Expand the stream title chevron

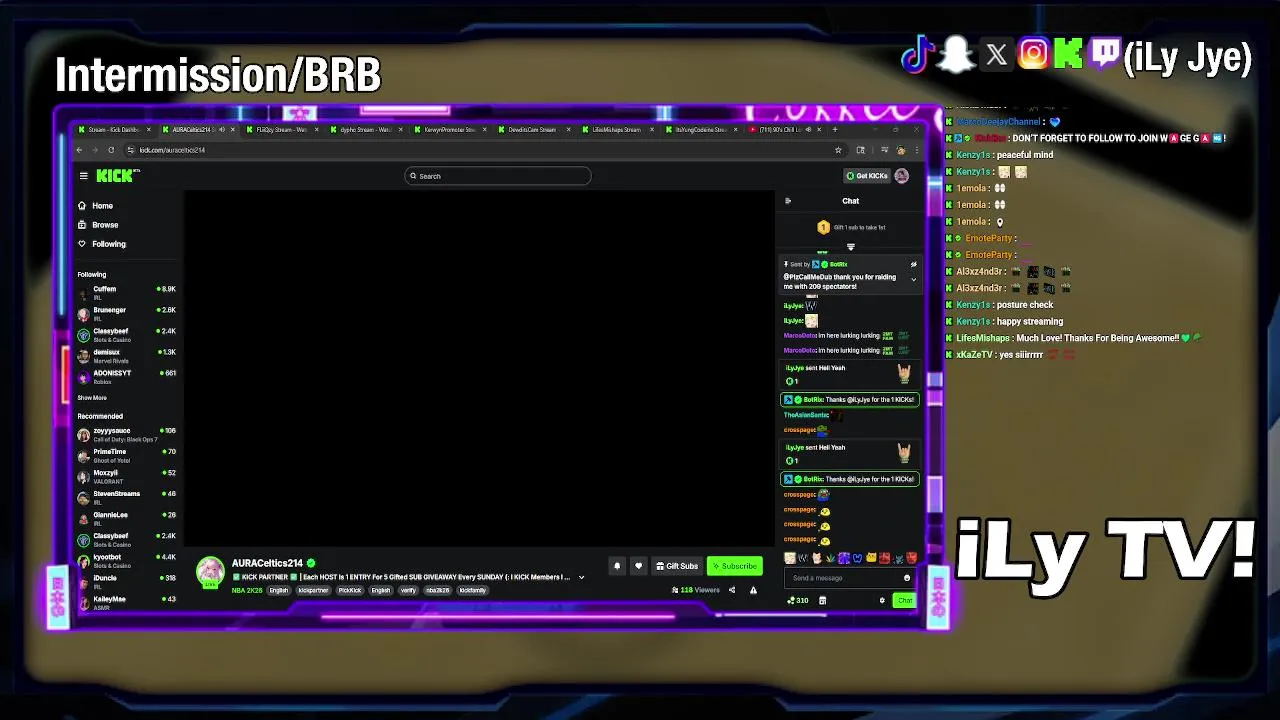tap(581, 577)
